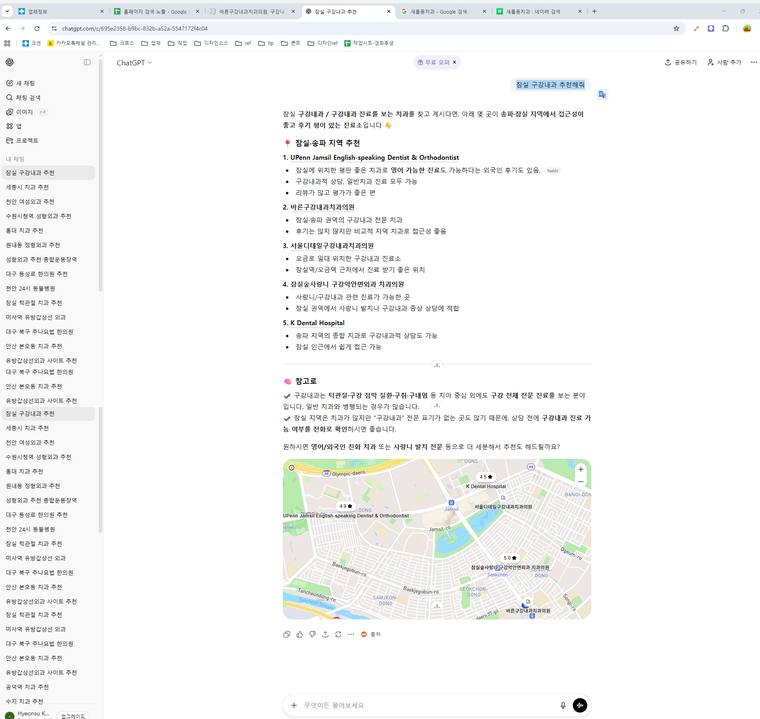Close the 업체정보 tab
760x719 pixels.
click(102, 11)
